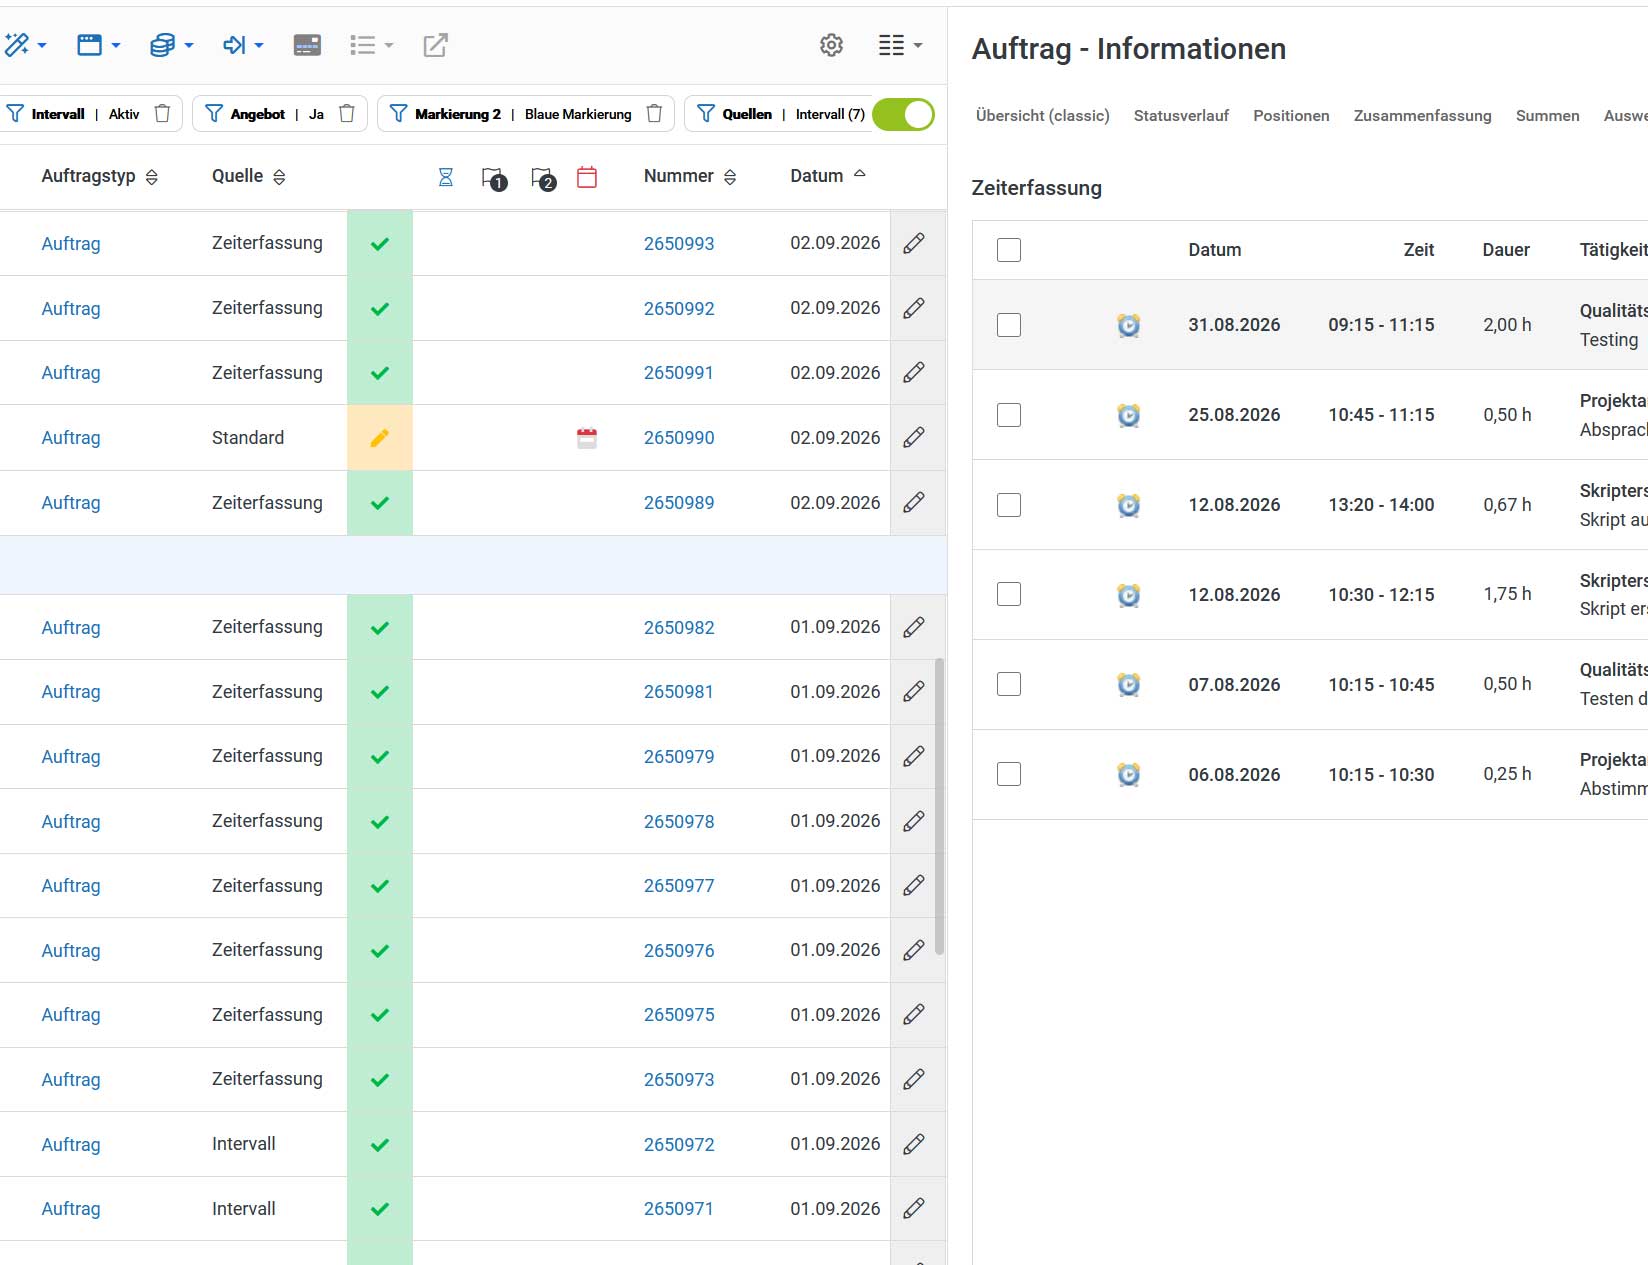This screenshot has height=1265, width=1648.
Task: Sort by Auftragstyp column
Action: pos(99,176)
